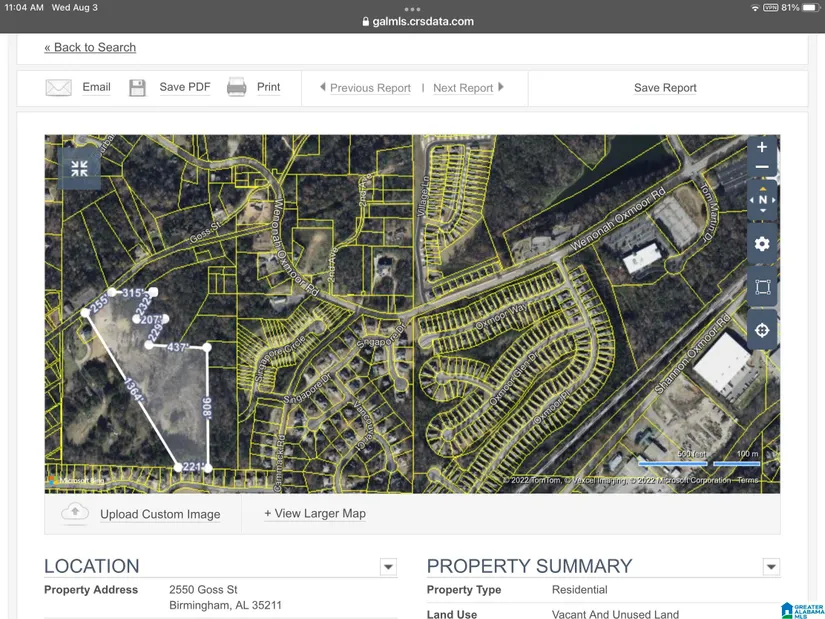Click the map Terms link

[748, 481]
